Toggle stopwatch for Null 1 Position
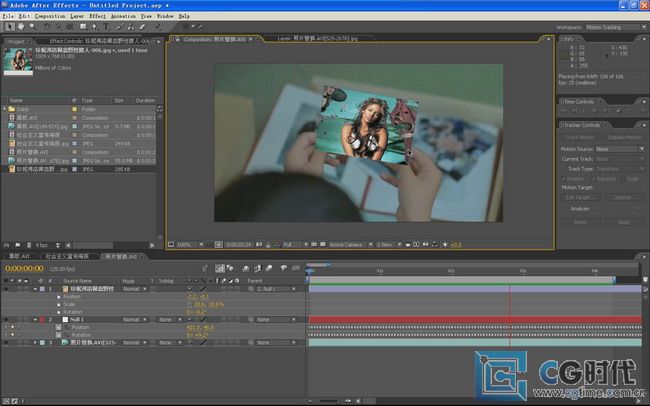Screen dimensions: 650x406 pyautogui.click(x=58, y=328)
